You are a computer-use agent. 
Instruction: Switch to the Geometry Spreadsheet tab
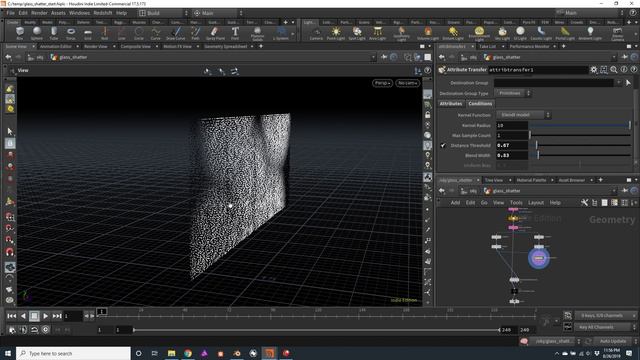(226, 47)
